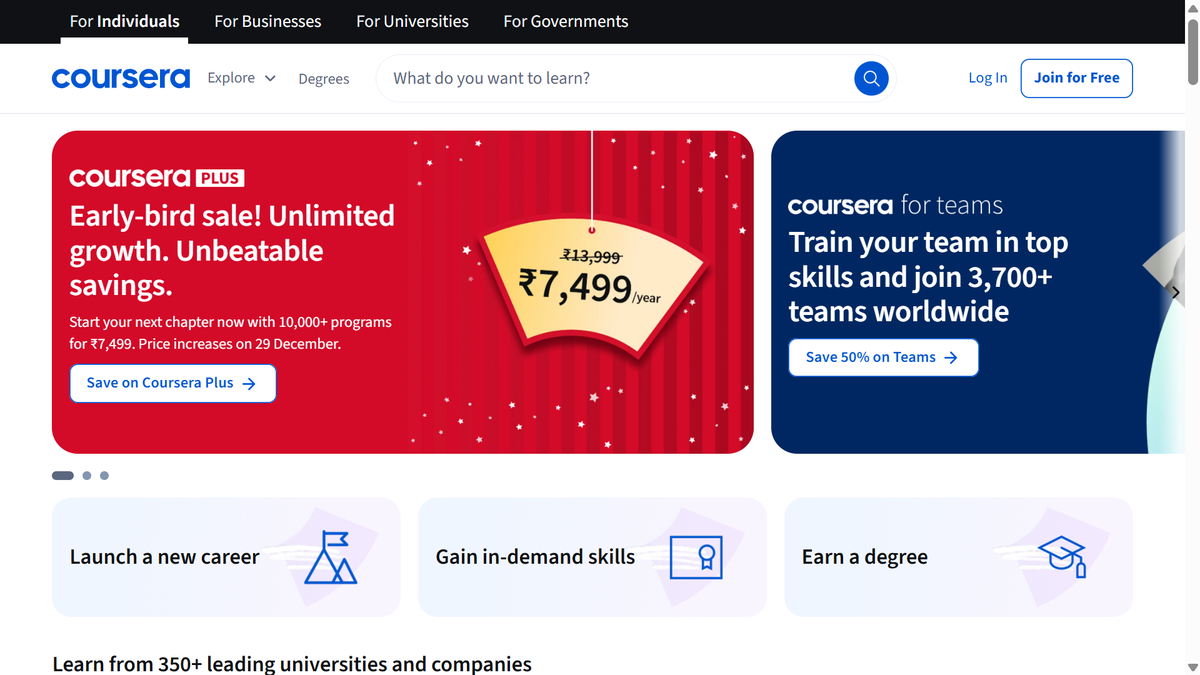Click the flag-mountain icon on Launch a new career
This screenshot has height=675, width=1200.
(333, 557)
